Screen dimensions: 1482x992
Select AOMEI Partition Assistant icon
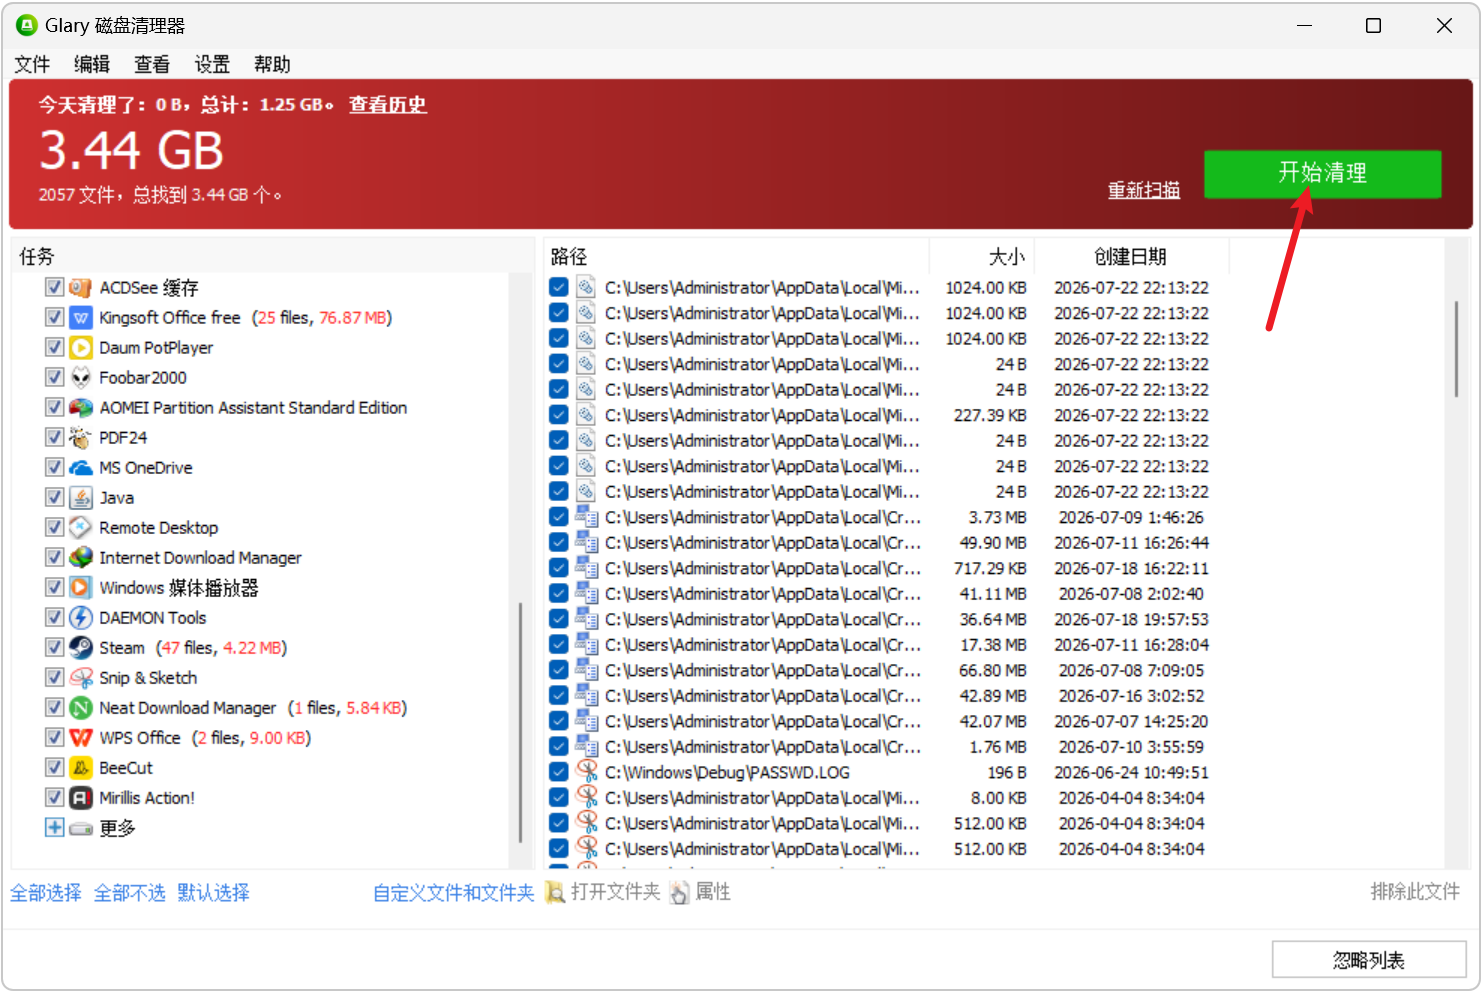(81, 408)
